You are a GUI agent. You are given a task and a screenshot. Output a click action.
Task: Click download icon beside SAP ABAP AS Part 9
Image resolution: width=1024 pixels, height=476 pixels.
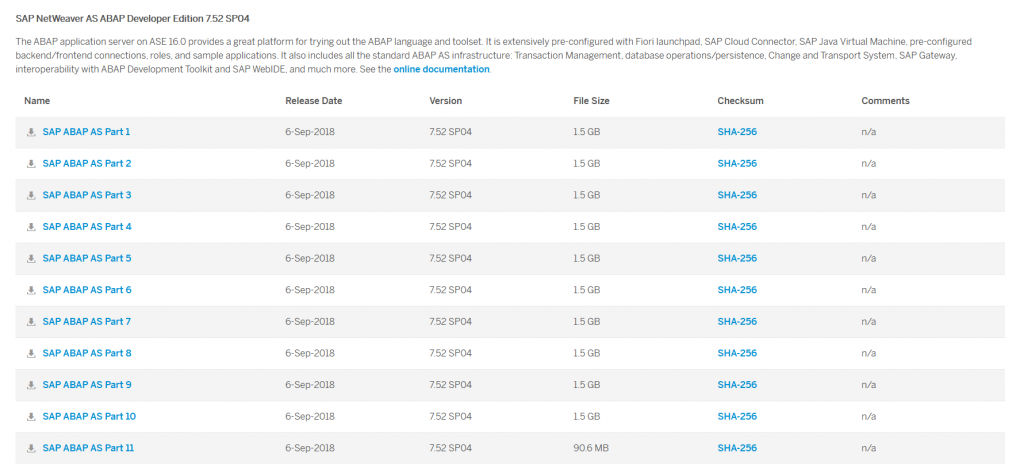click(31, 385)
